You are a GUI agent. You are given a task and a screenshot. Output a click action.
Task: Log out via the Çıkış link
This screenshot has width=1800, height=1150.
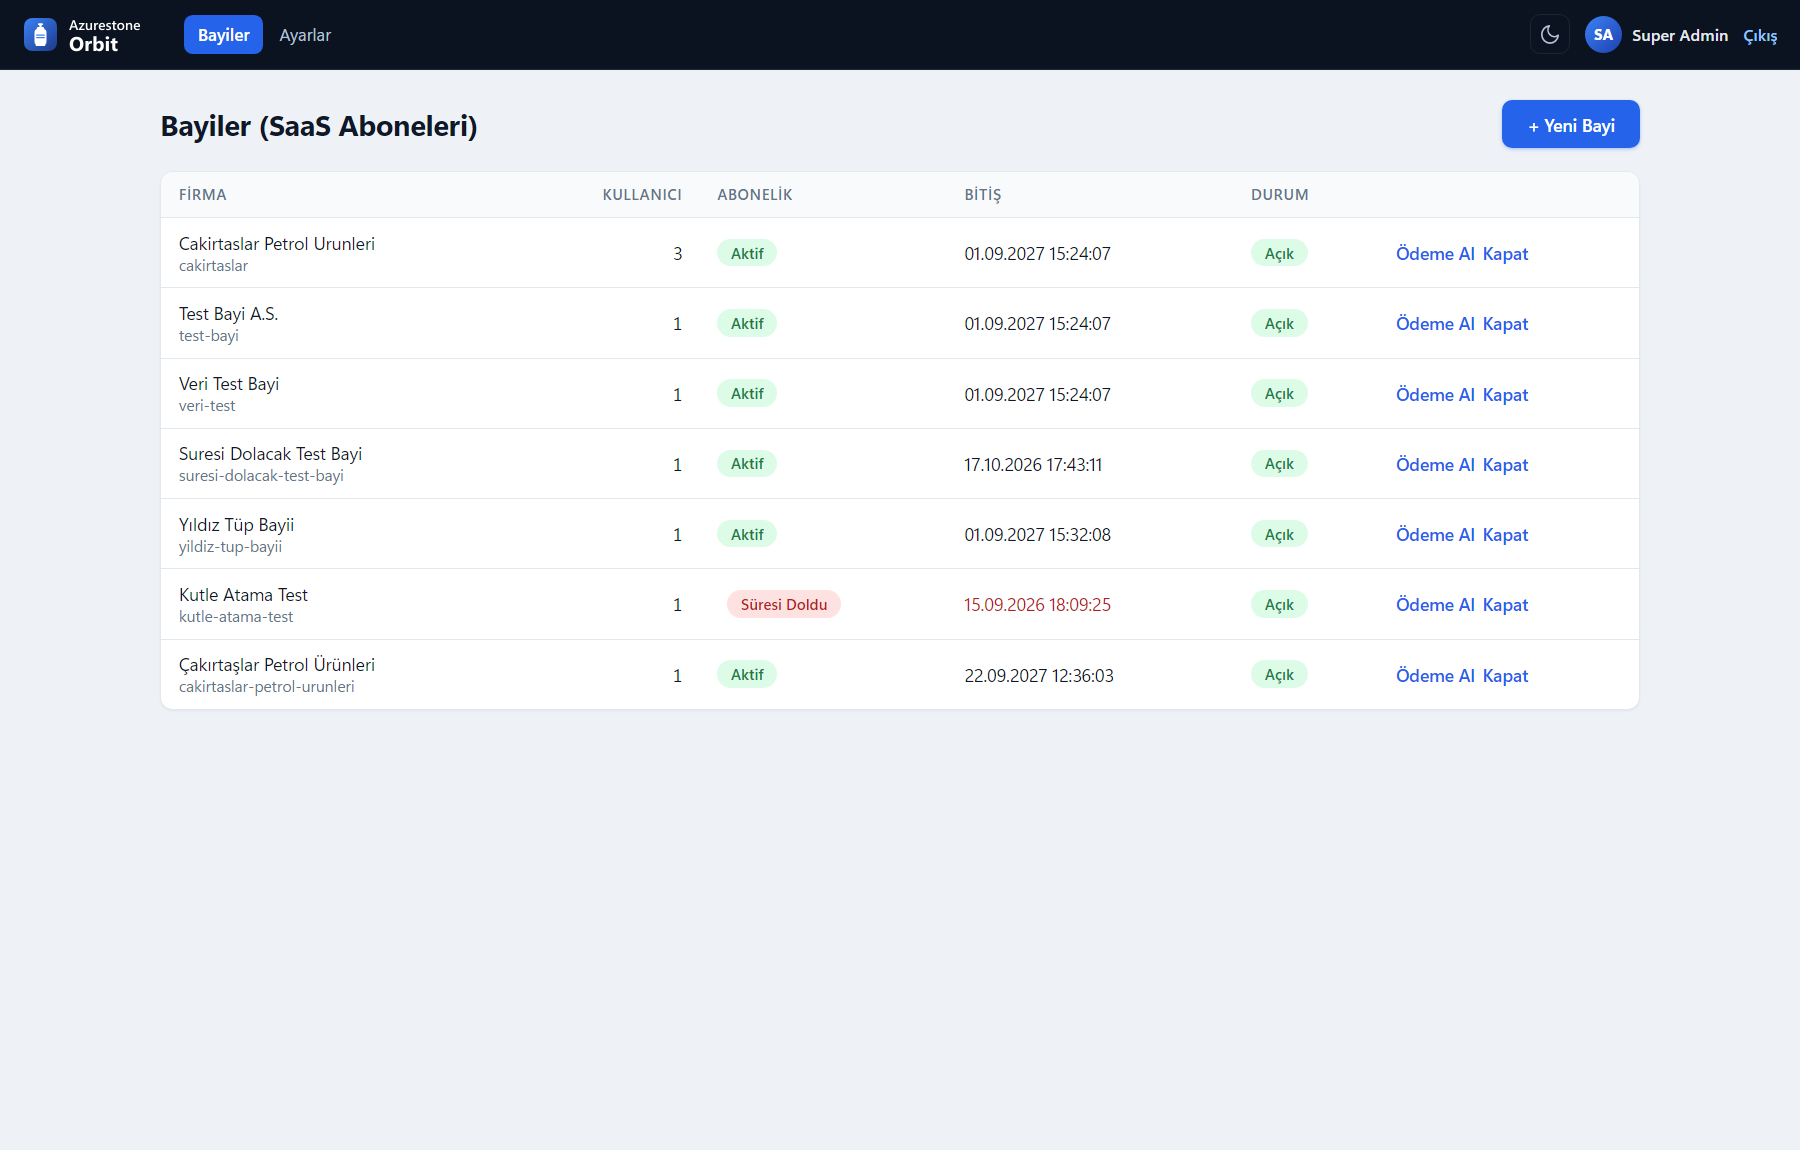coord(1760,36)
